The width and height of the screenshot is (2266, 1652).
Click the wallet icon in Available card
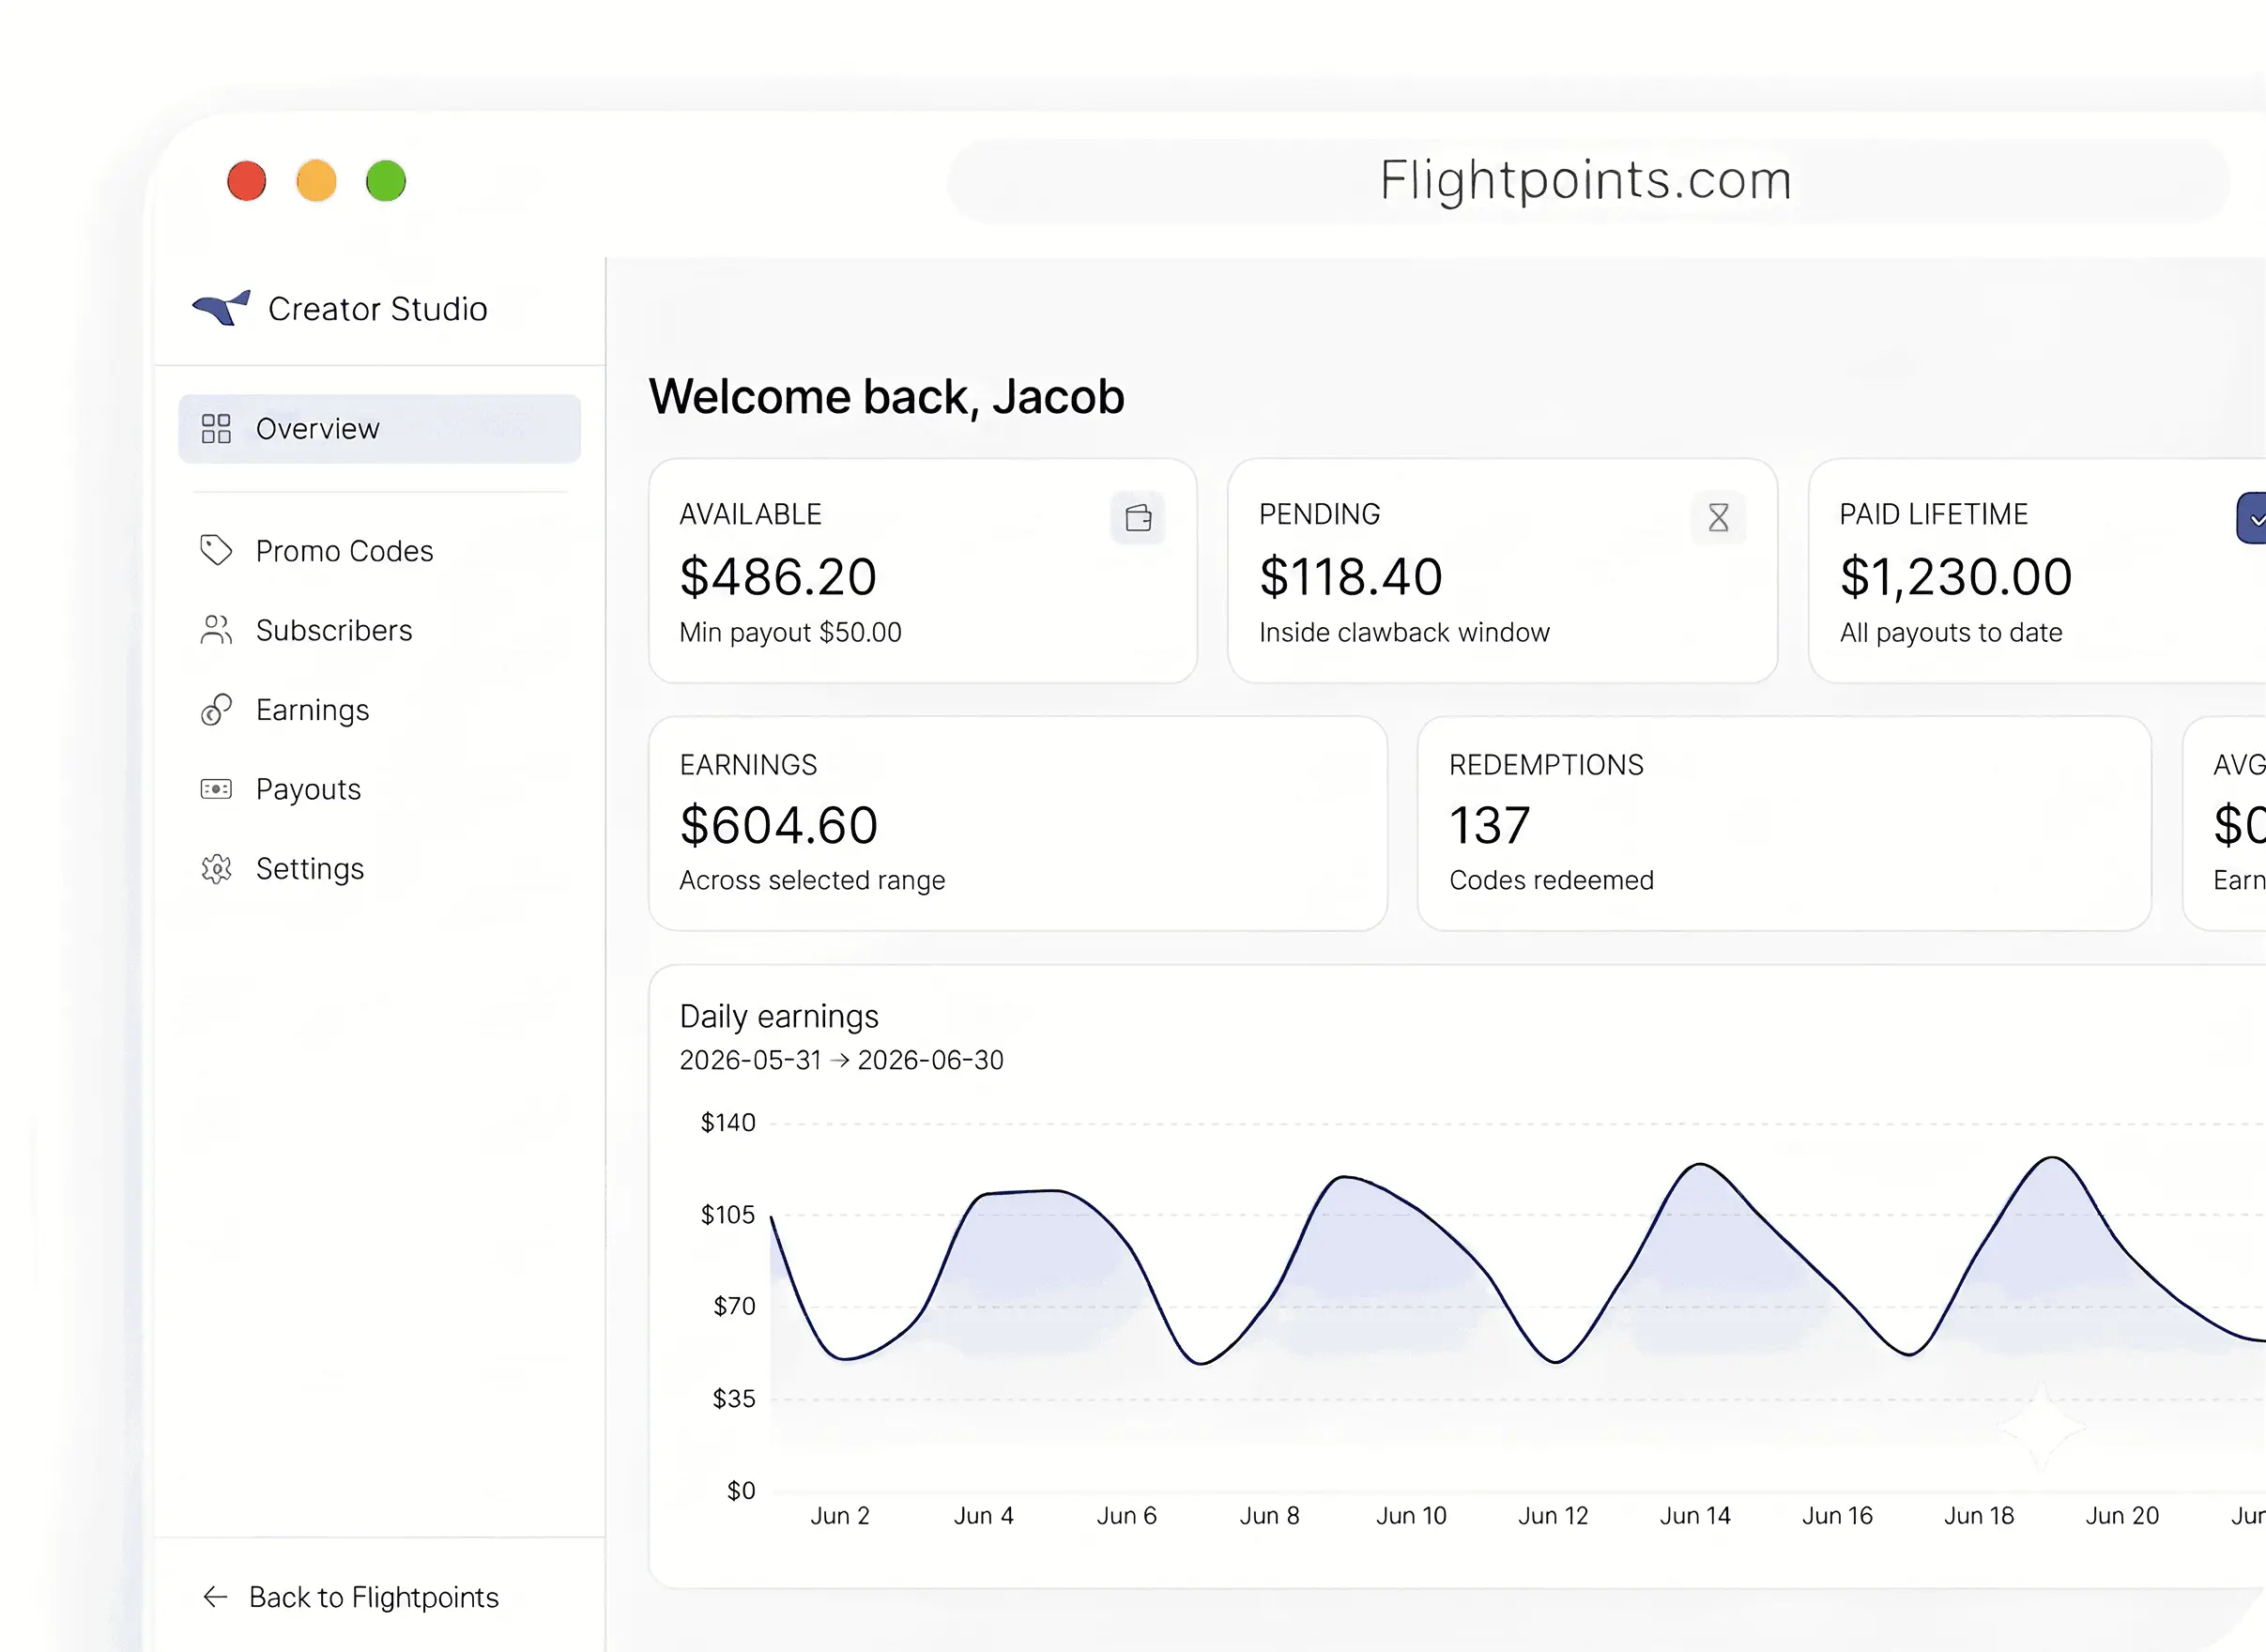tap(1138, 518)
